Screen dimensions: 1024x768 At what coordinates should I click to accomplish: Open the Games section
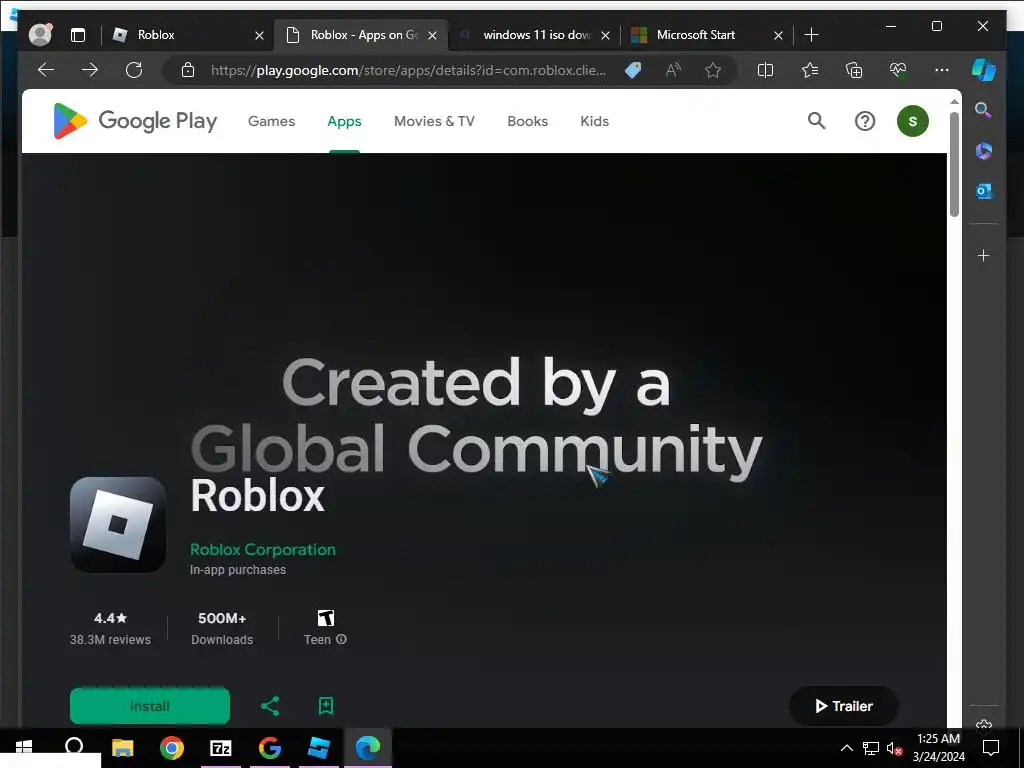(x=272, y=121)
